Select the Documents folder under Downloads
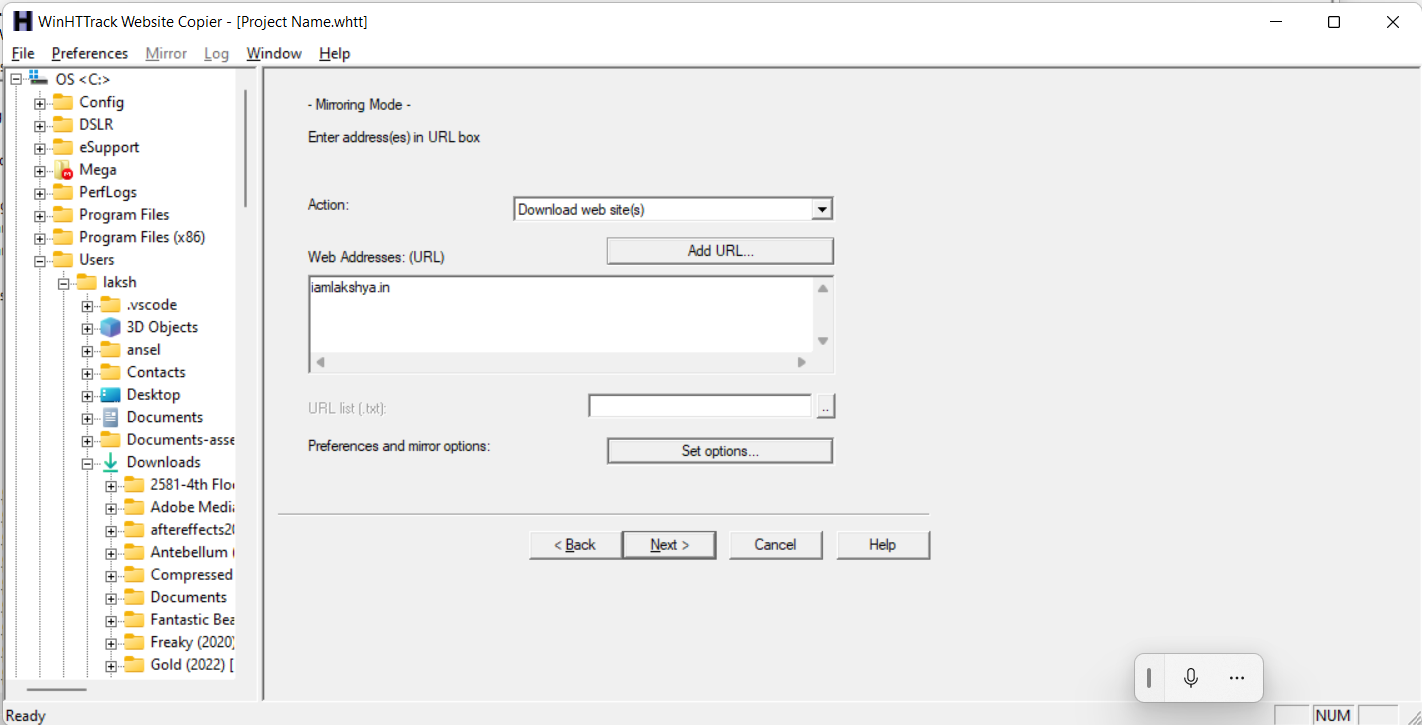The width and height of the screenshot is (1422, 725). coord(188,597)
